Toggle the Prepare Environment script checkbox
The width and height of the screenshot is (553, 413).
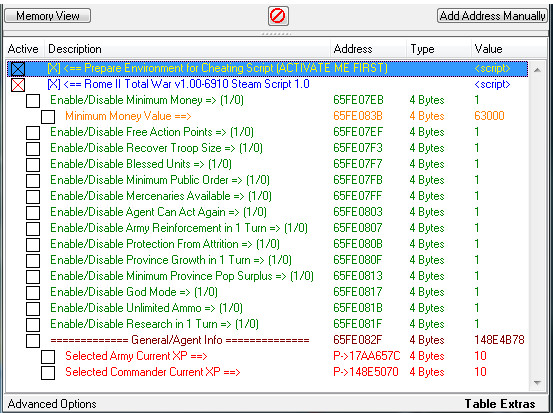(18, 69)
